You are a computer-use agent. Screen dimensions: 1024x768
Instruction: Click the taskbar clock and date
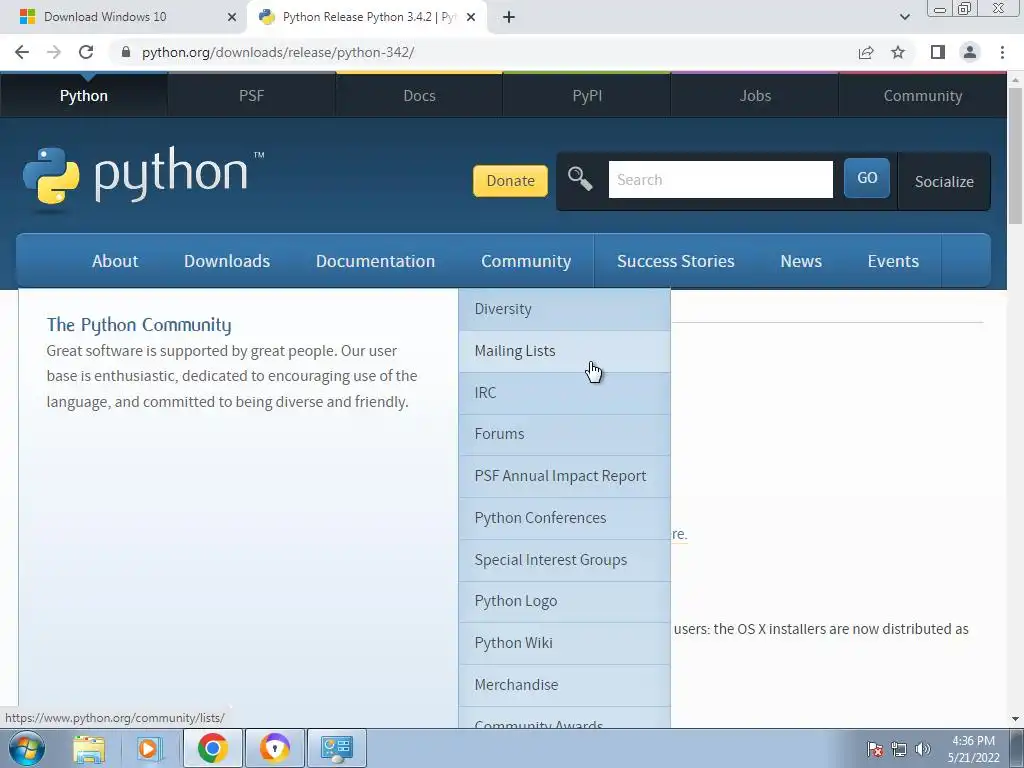(x=974, y=749)
